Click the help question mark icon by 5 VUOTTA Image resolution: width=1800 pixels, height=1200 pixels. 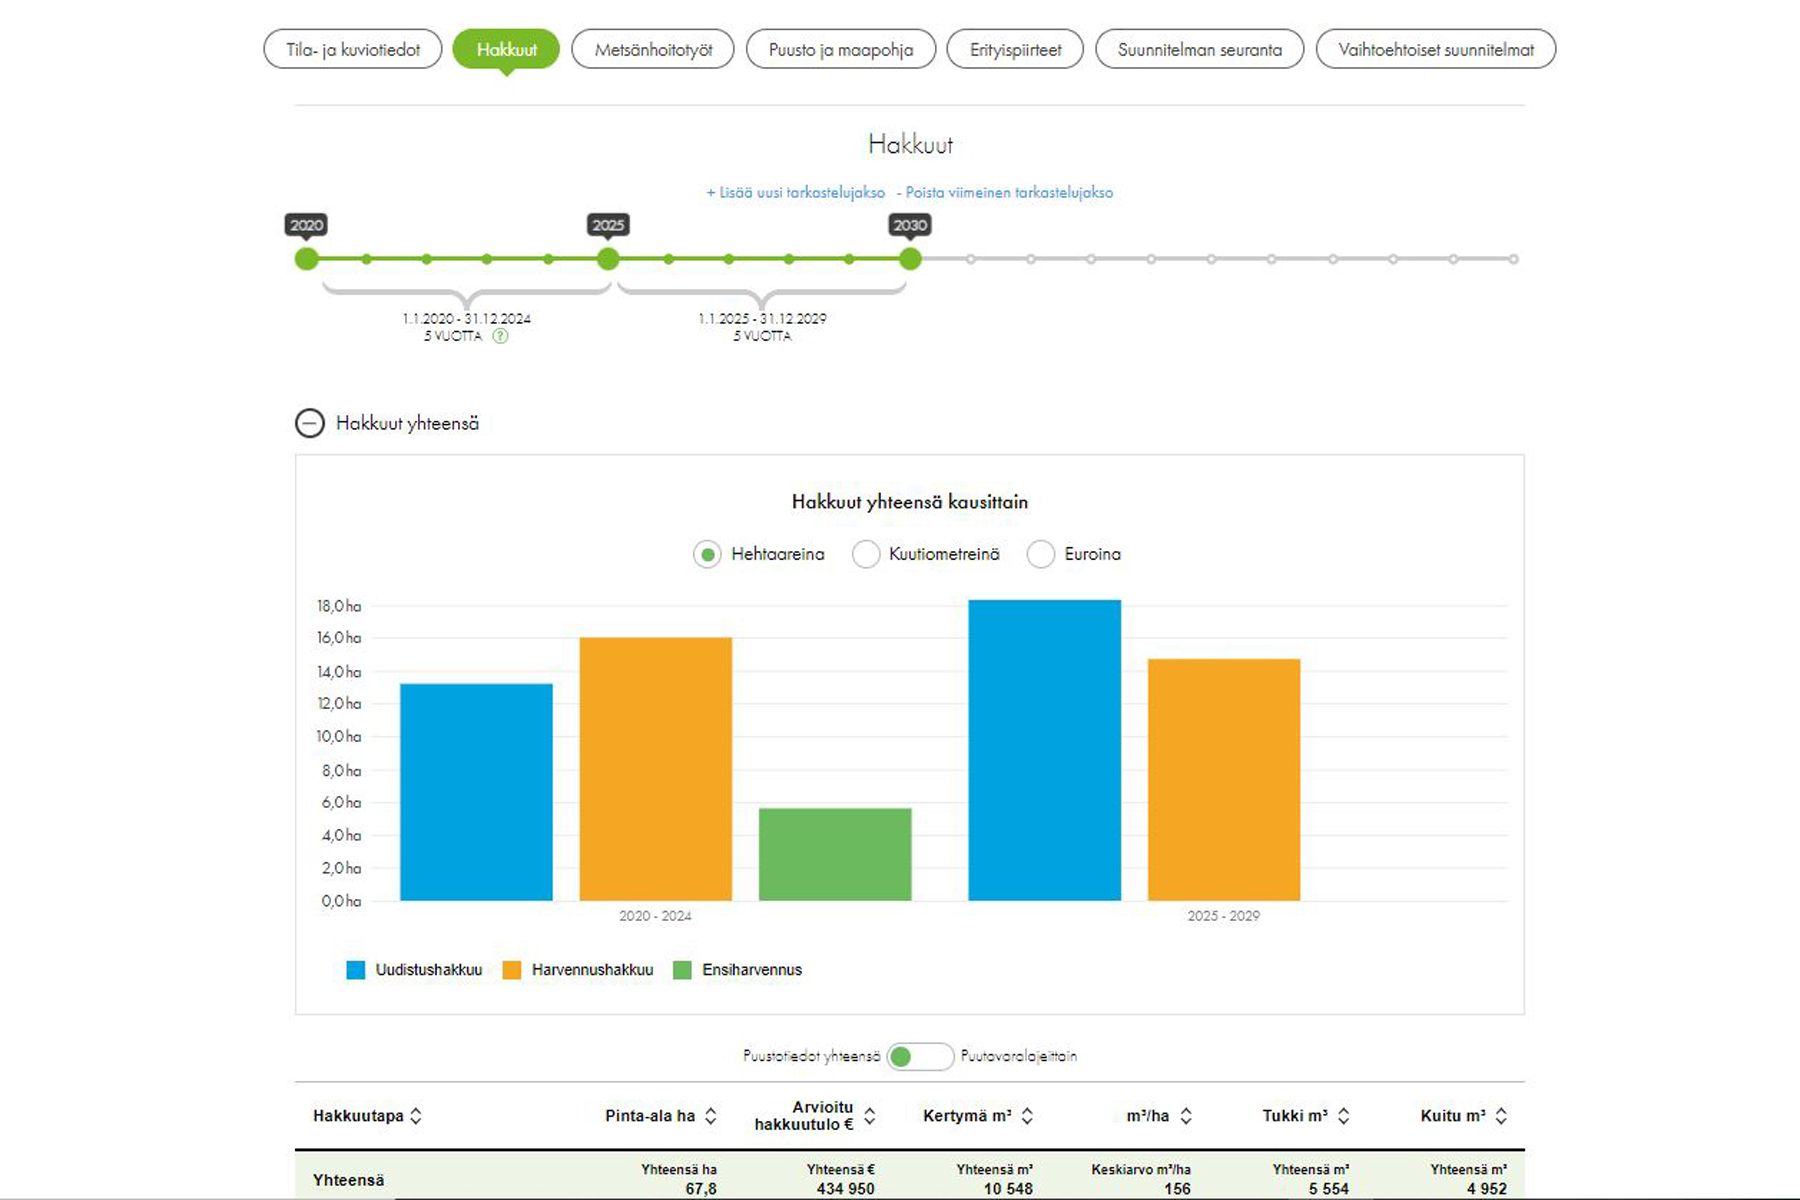(501, 336)
